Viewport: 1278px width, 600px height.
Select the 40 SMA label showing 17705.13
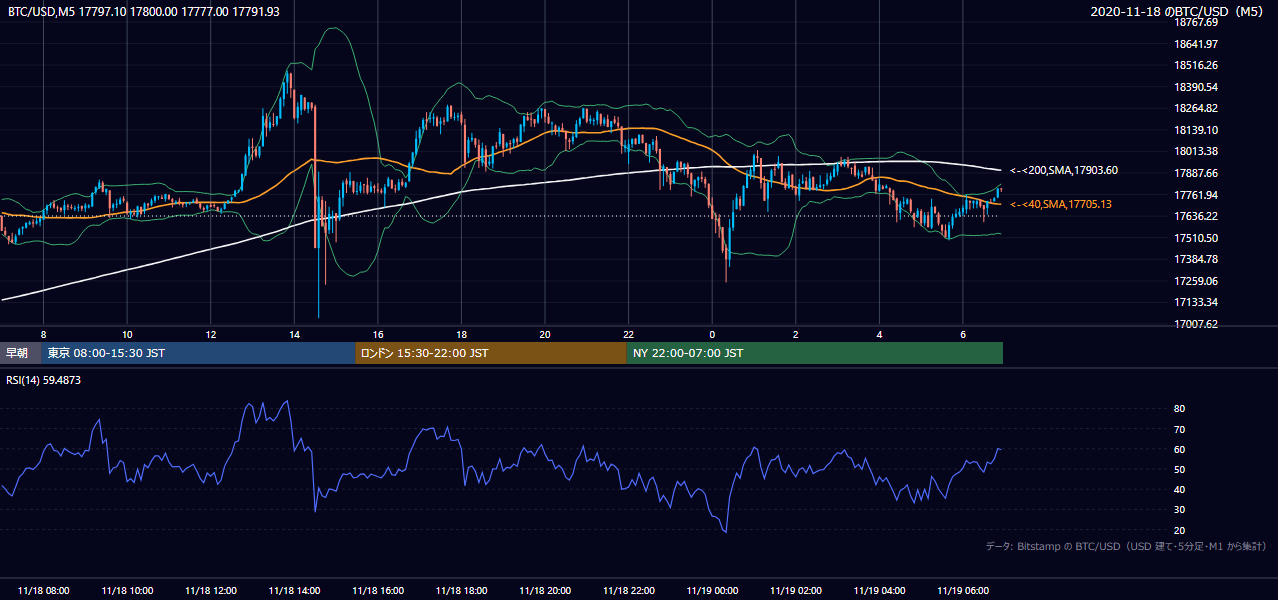(x=1061, y=204)
